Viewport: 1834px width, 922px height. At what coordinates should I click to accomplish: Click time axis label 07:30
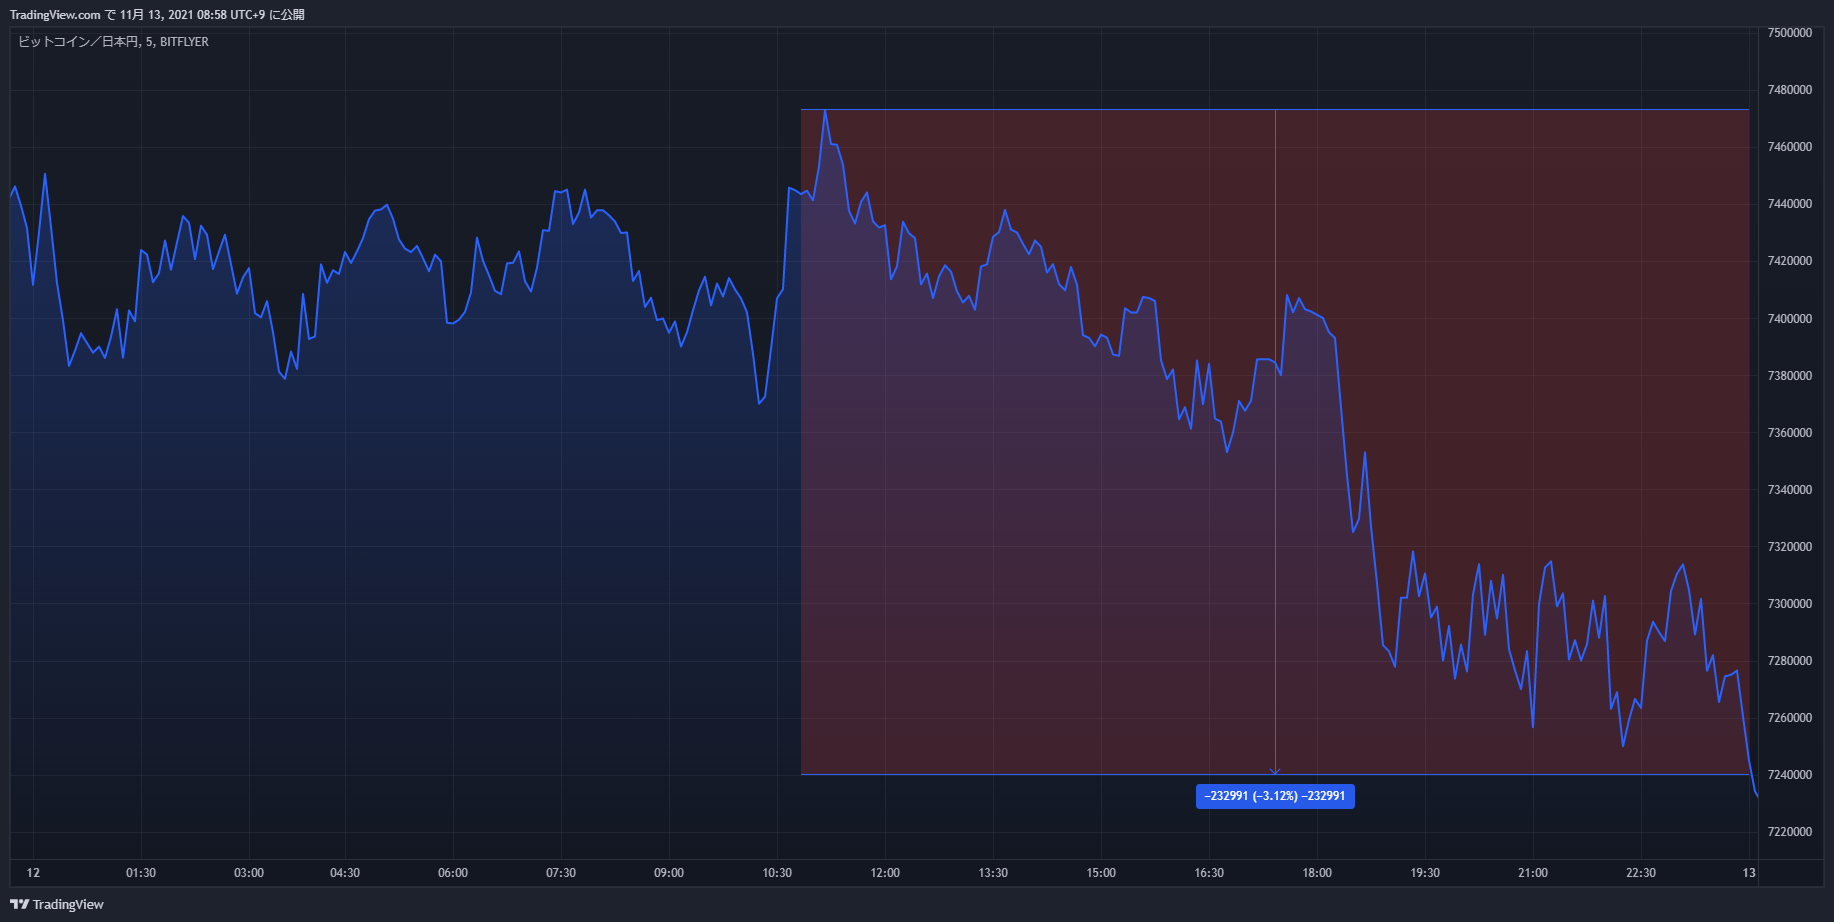click(561, 873)
